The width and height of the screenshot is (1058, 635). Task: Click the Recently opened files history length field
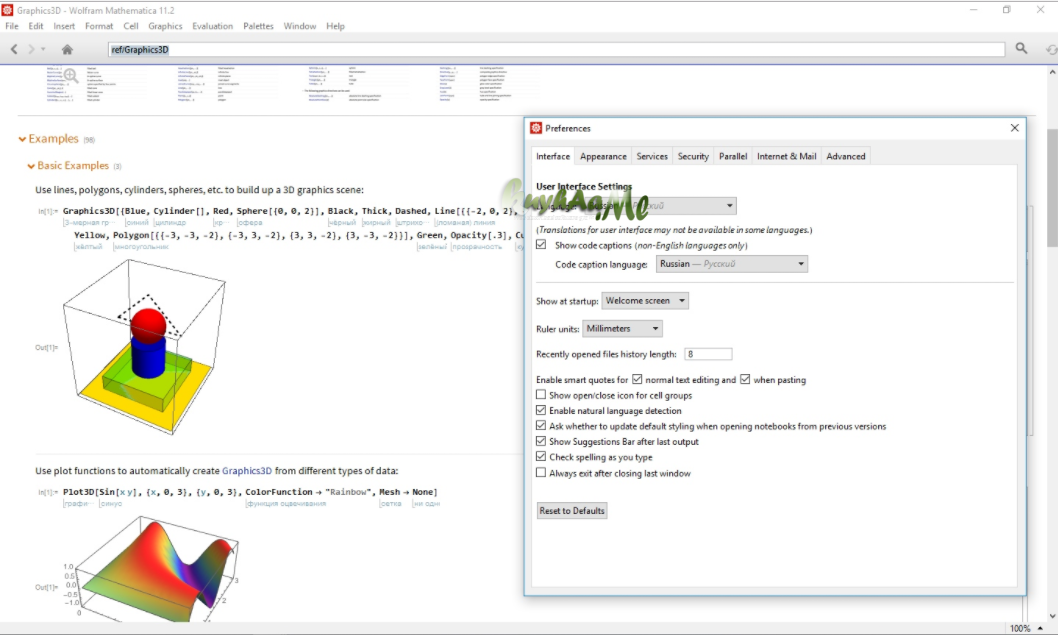click(708, 354)
